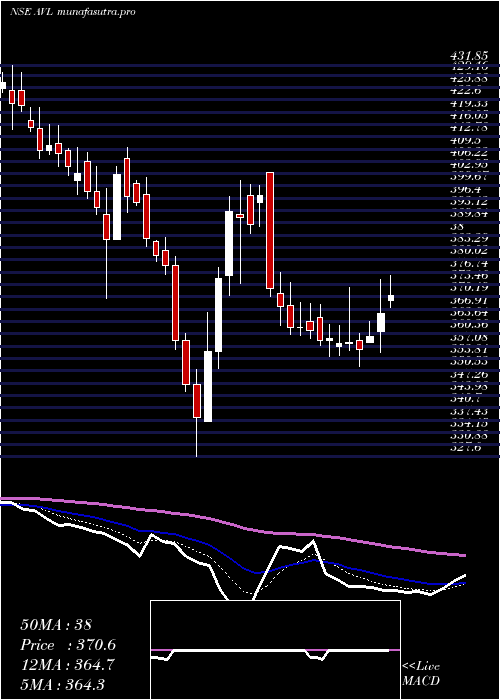Select the 327.6 price axis label
This screenshot has height=700, width=500.
click(466, 448)
